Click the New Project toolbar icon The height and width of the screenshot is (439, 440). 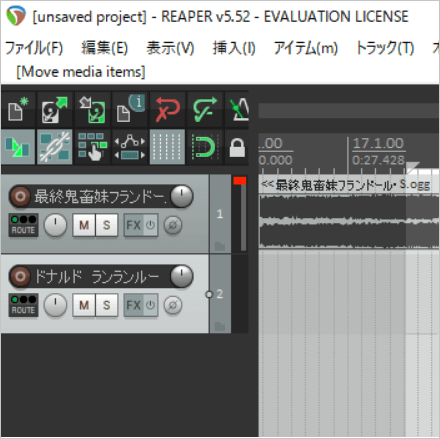(x=18, y=110)
